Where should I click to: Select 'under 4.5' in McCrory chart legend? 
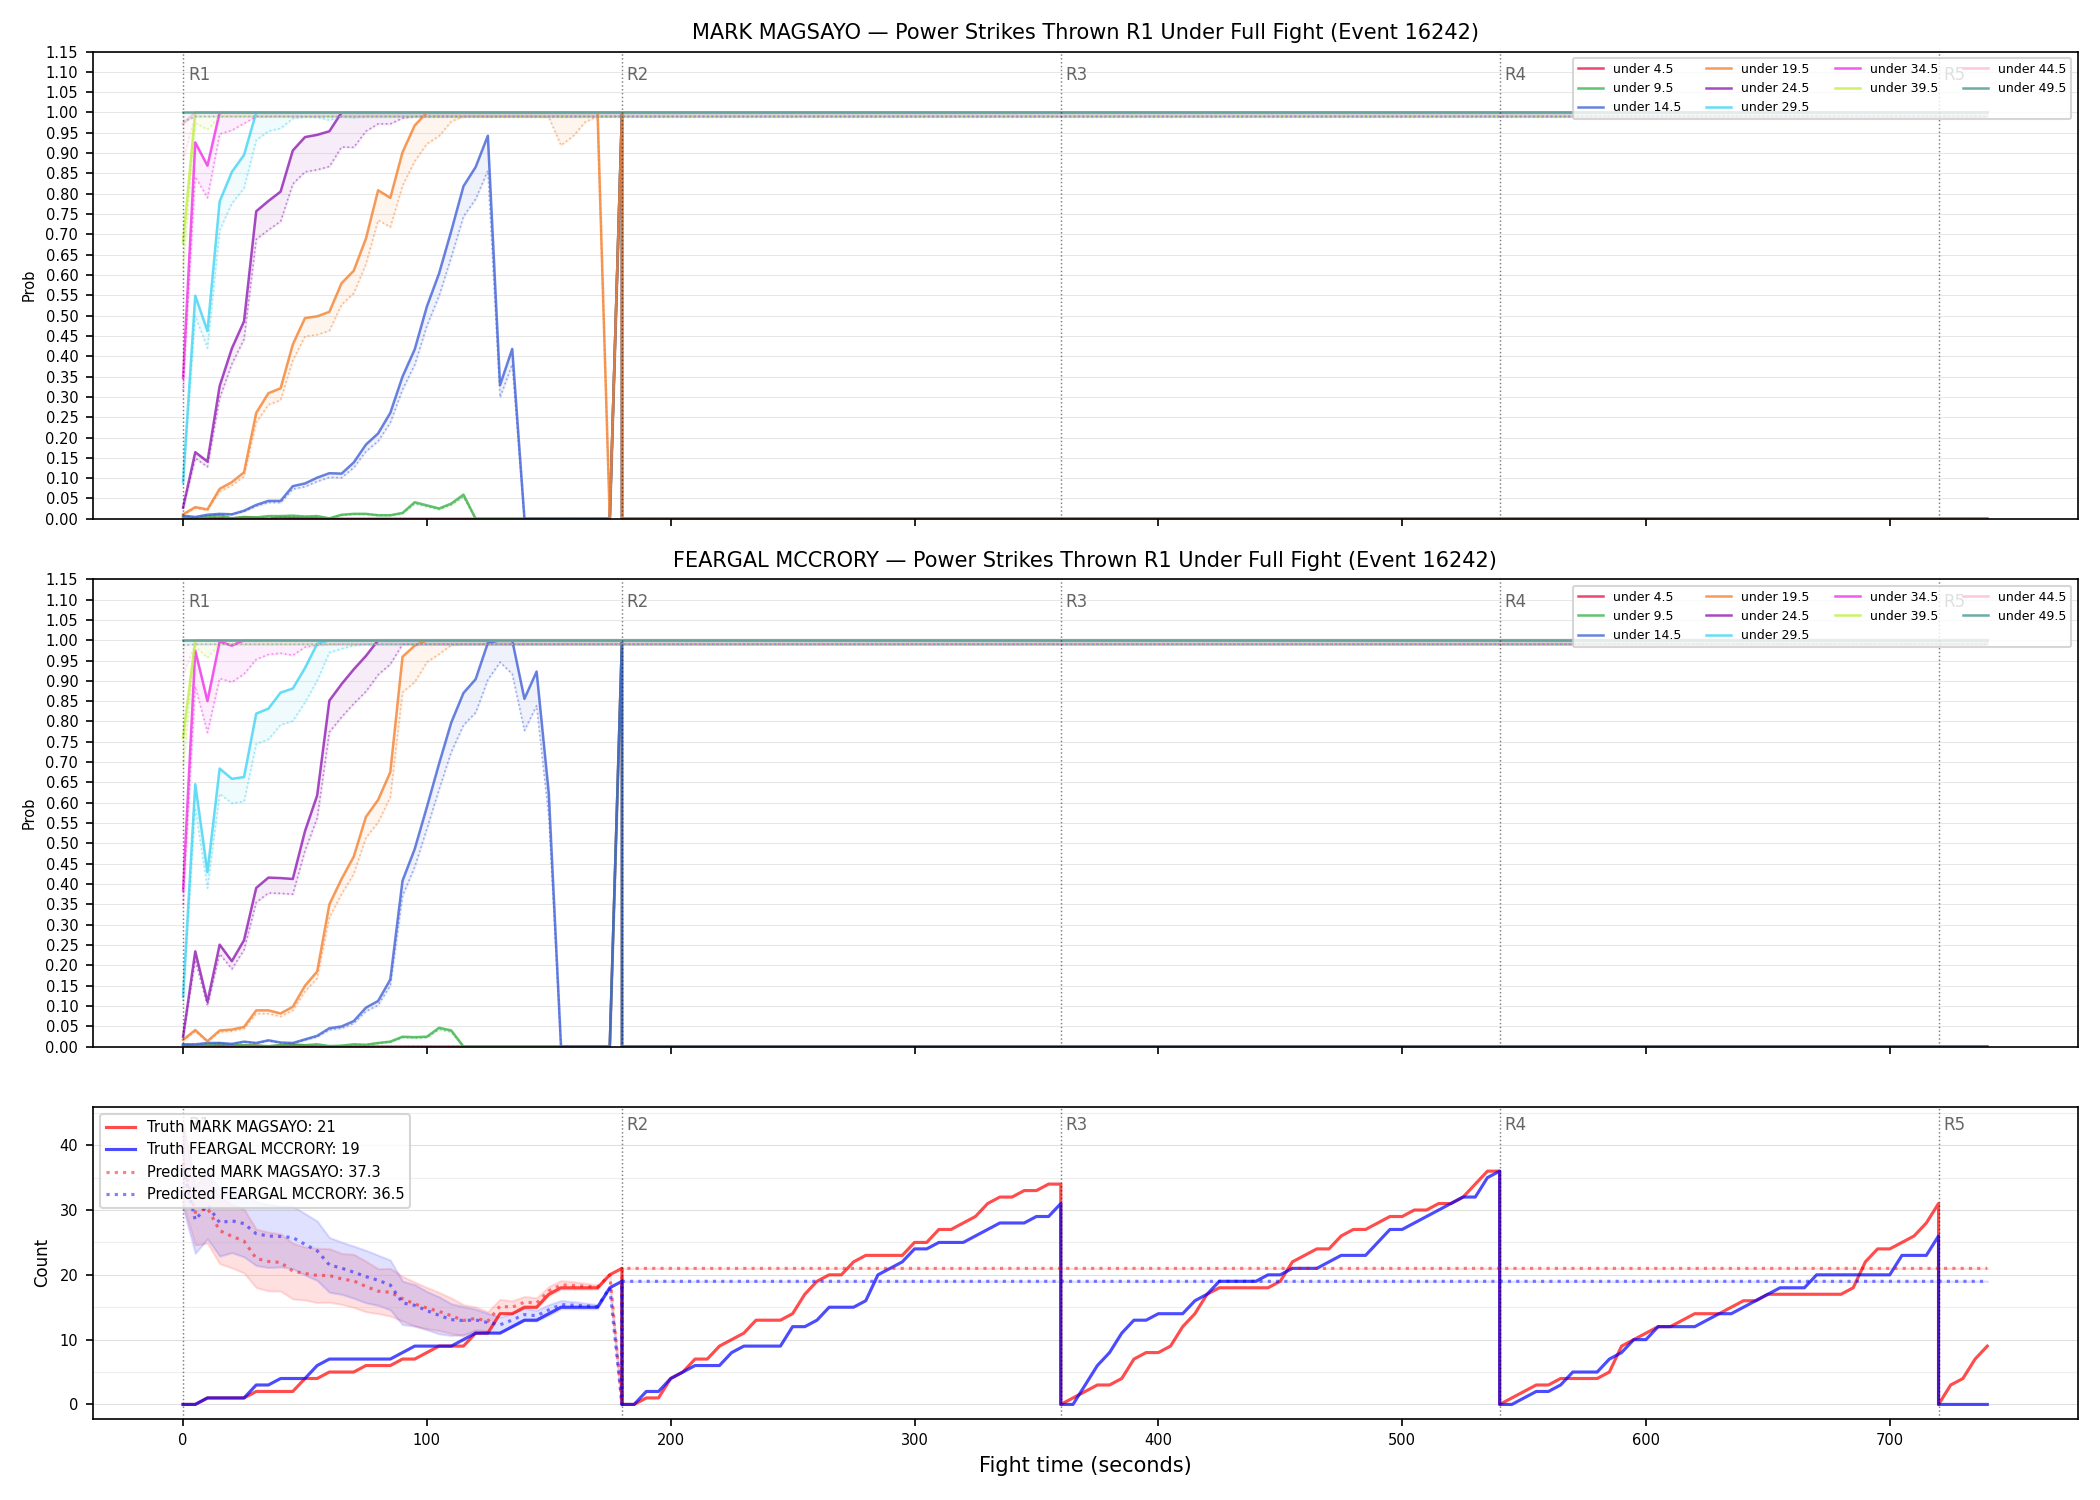click(x=1625, y=597)
